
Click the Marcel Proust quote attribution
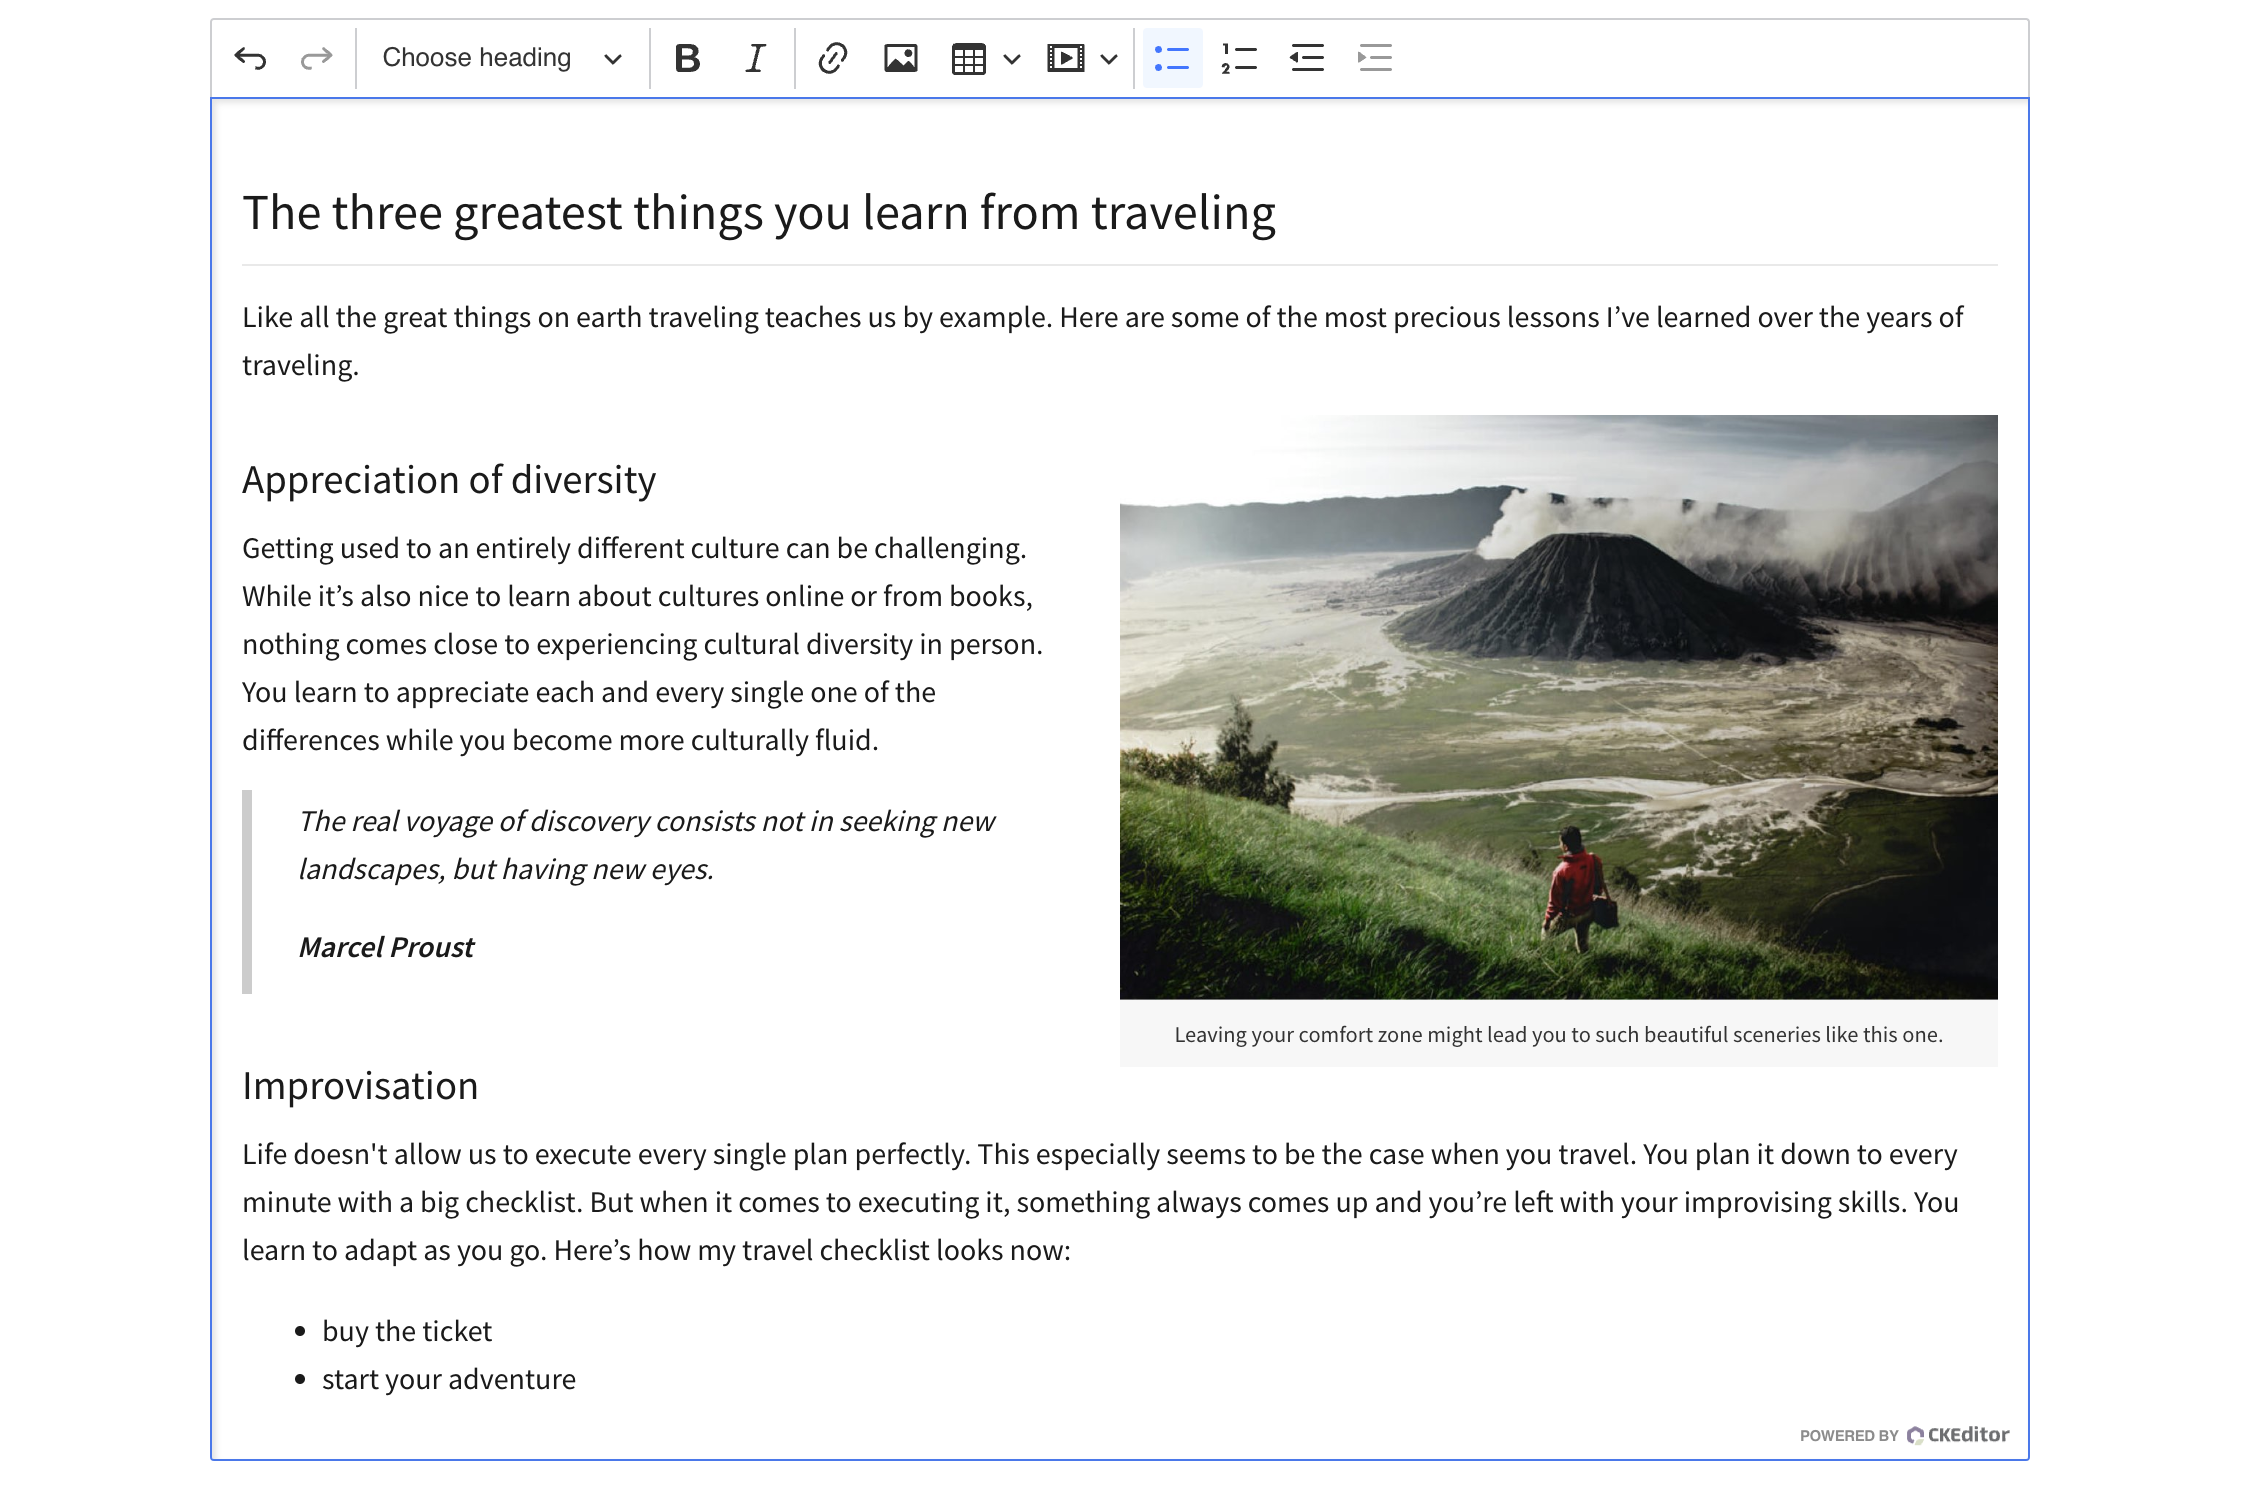[386, 947]
